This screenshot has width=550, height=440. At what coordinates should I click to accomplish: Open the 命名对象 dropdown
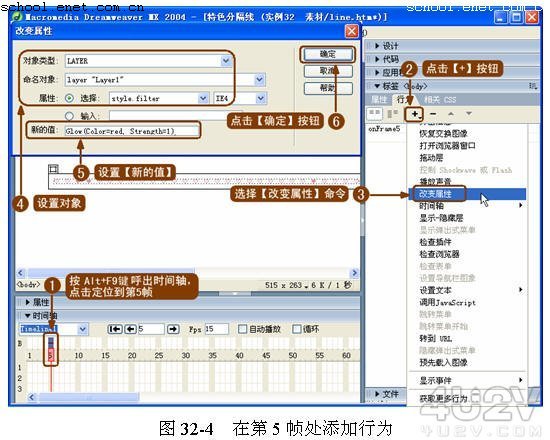(259, 80)
